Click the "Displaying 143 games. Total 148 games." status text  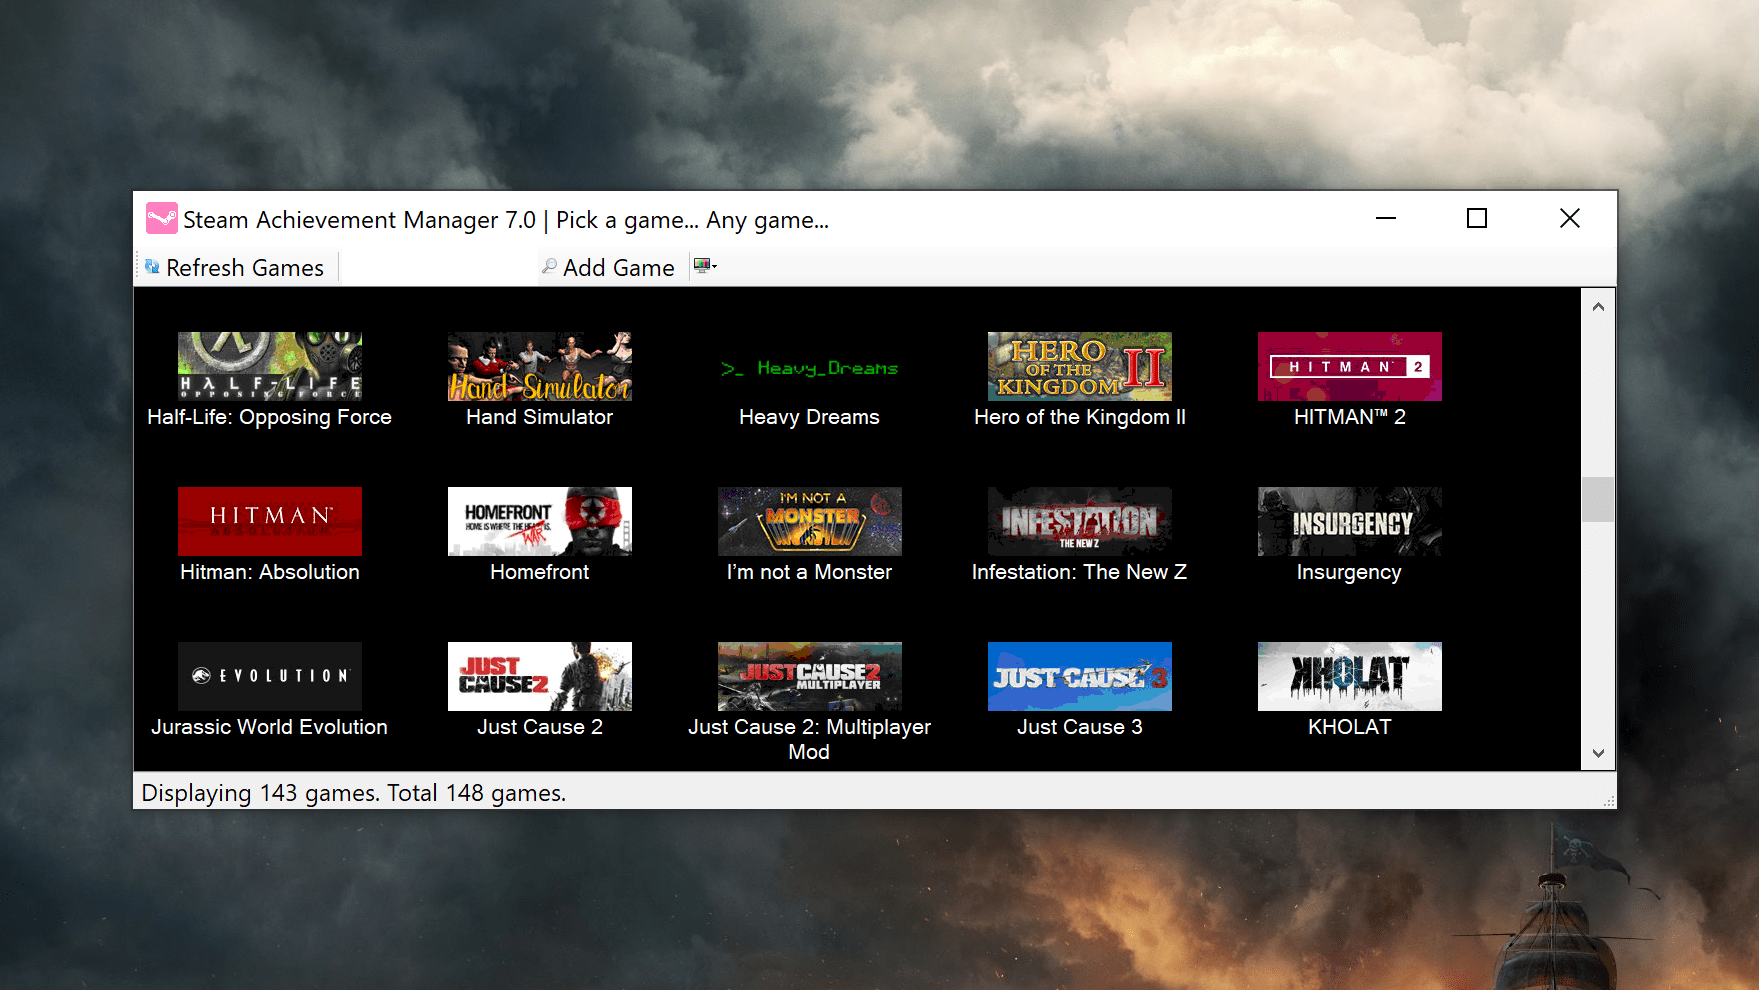tap(354, 793)
